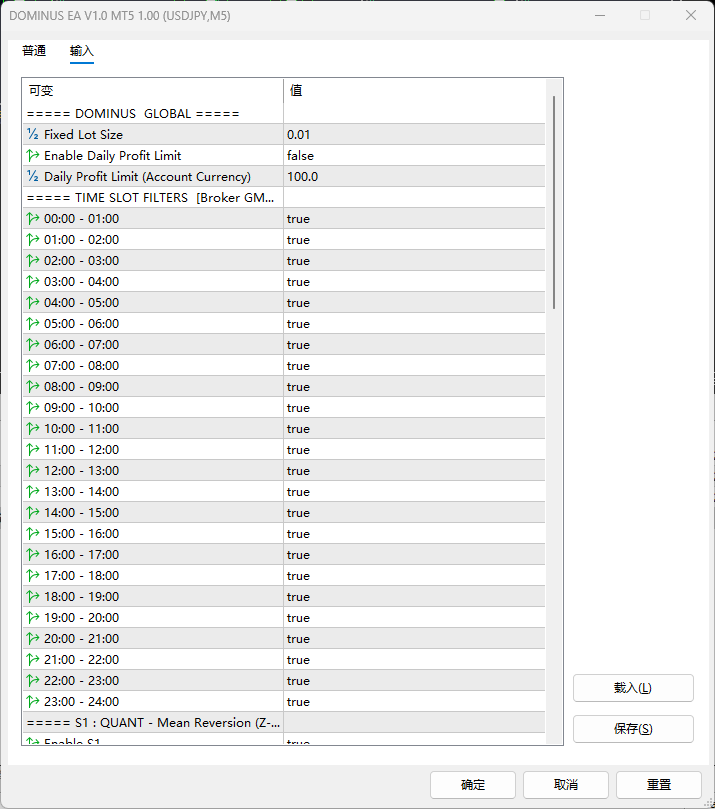Edit the Fixed Lot Size value 0.01

click(x=299, y=135)
